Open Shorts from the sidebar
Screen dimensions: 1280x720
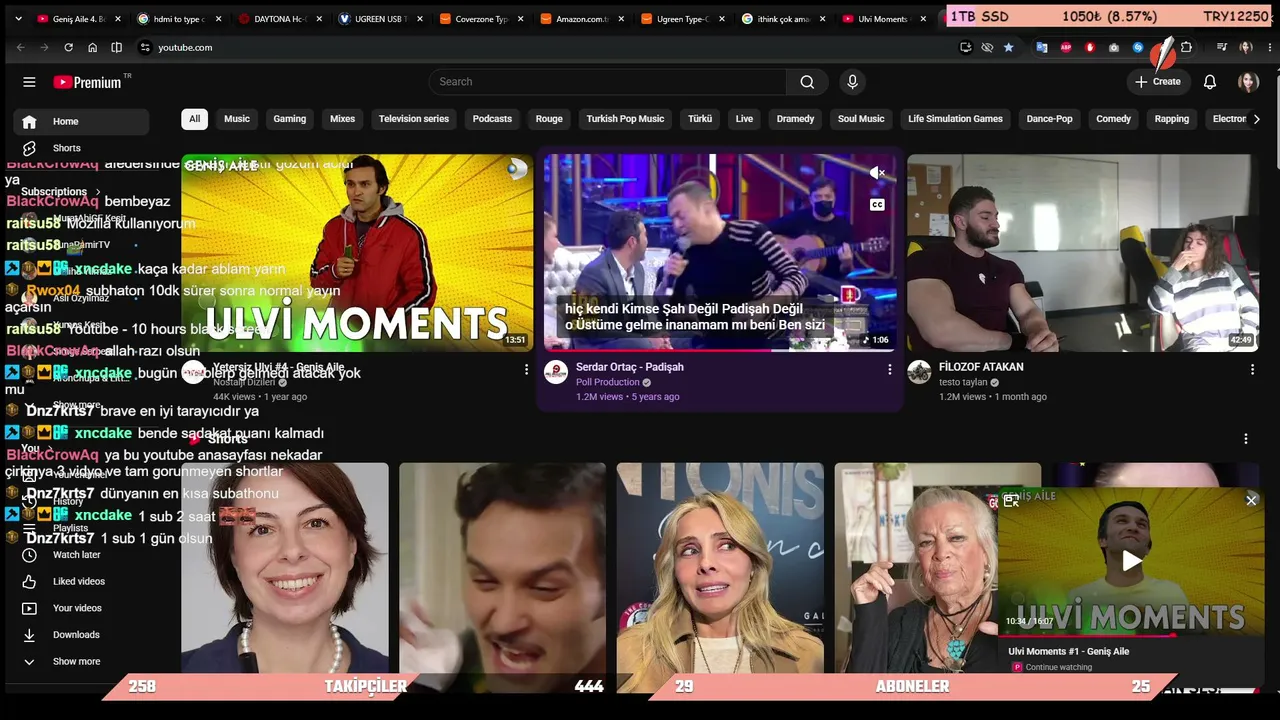coord(65,148)
